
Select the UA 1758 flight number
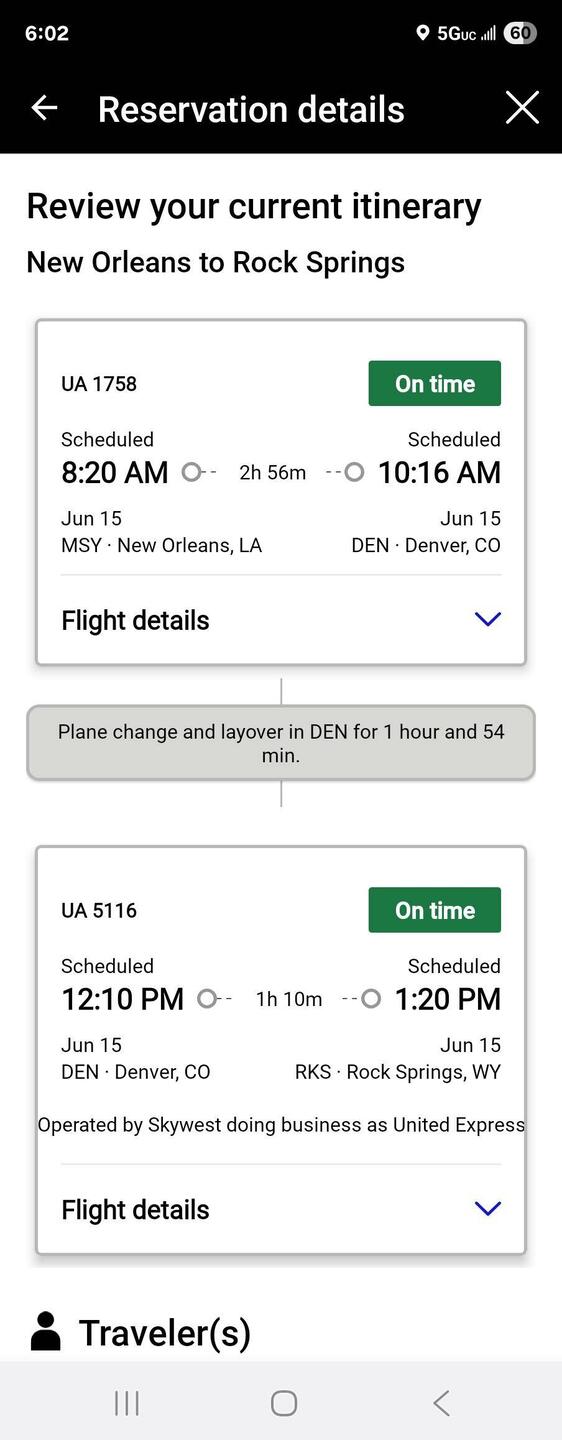99,384
